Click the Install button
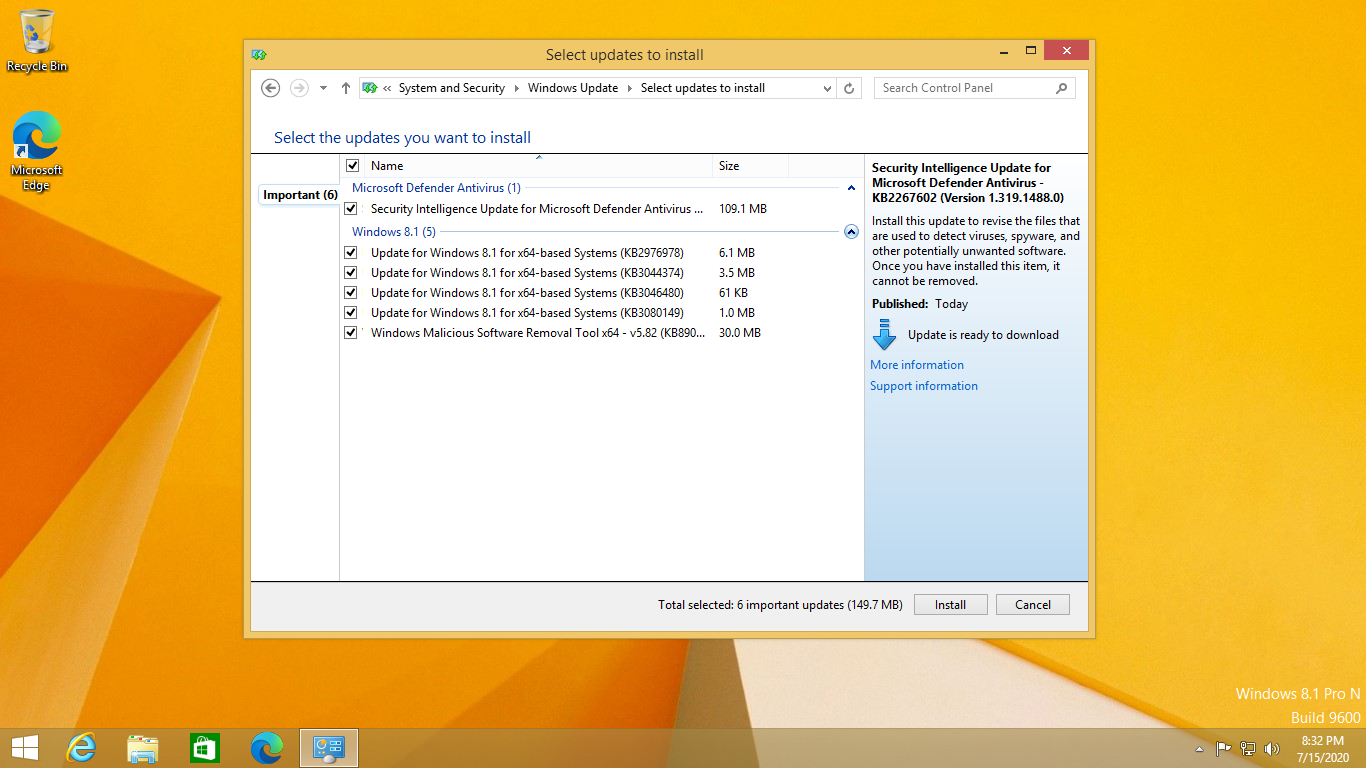The width and height of the screenshot is (1366, 768). tap(950, 605)
